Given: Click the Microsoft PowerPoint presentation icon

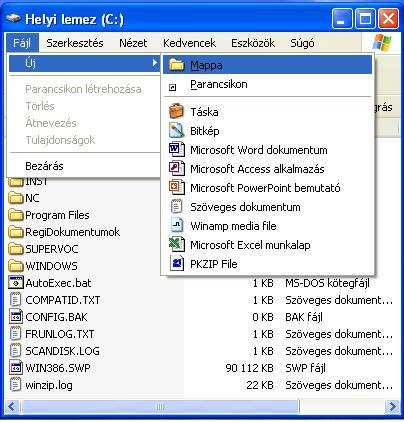Looking at the screenshot, I should coord(176,187).
